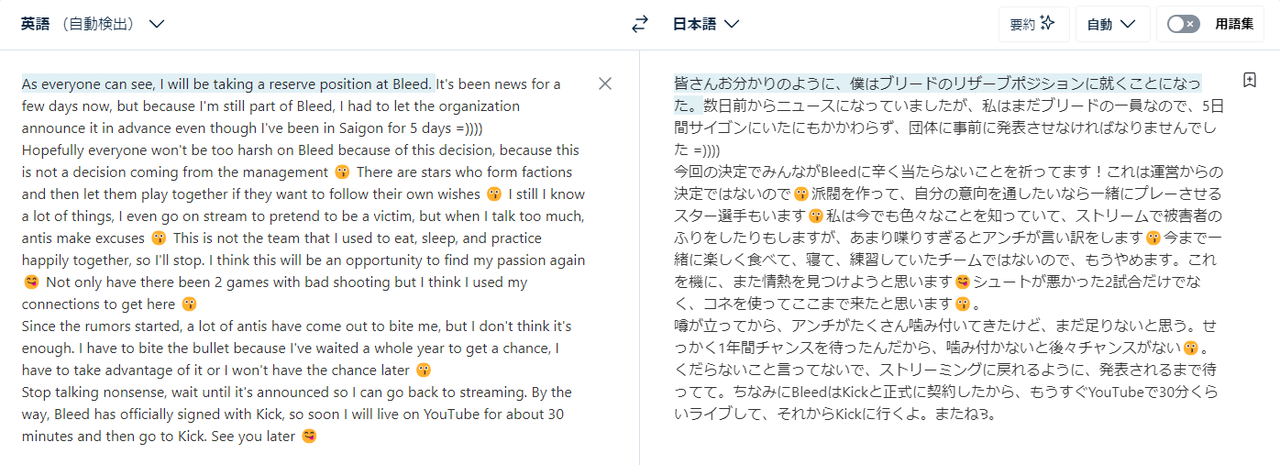
Task: Toggle the 用語集 glossary switch
Action: point(1183,24)
